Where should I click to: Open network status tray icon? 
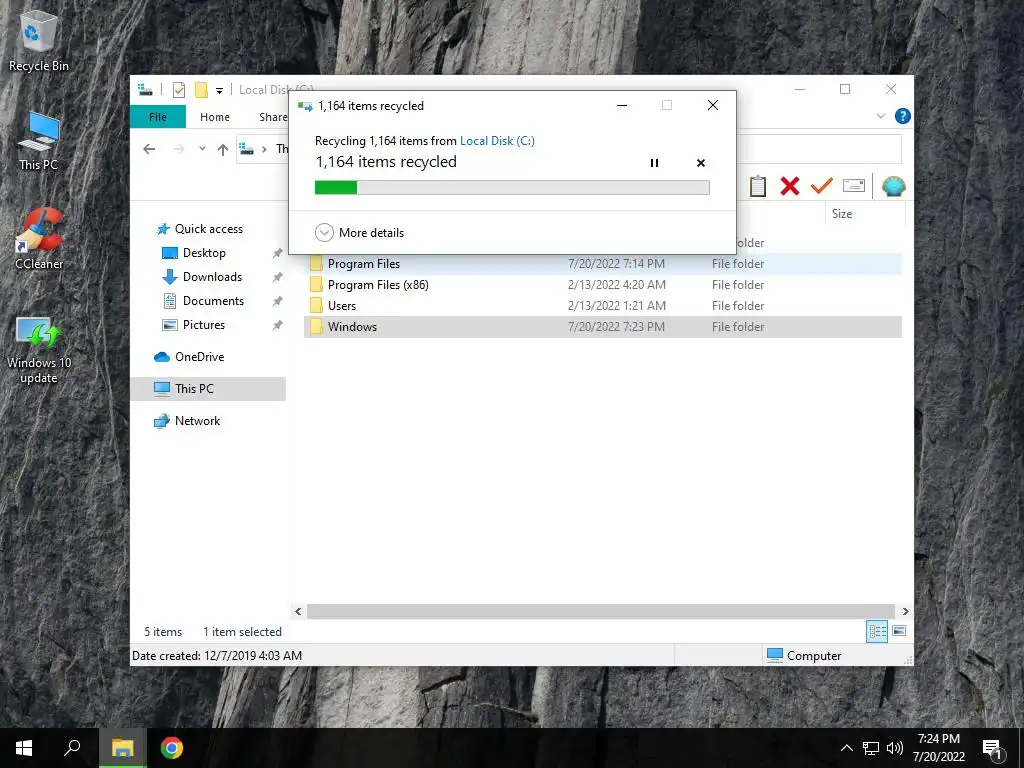871,748
